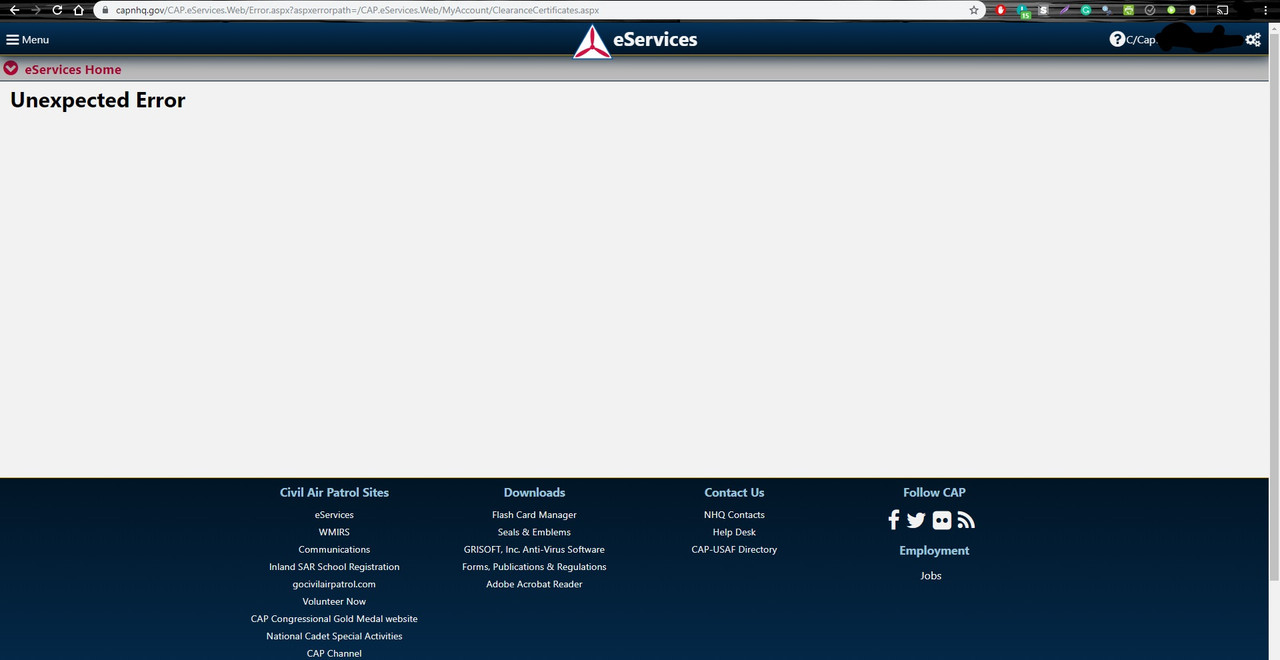
Task: Click the Contact Us footer heading
Action: coord(734,492)
